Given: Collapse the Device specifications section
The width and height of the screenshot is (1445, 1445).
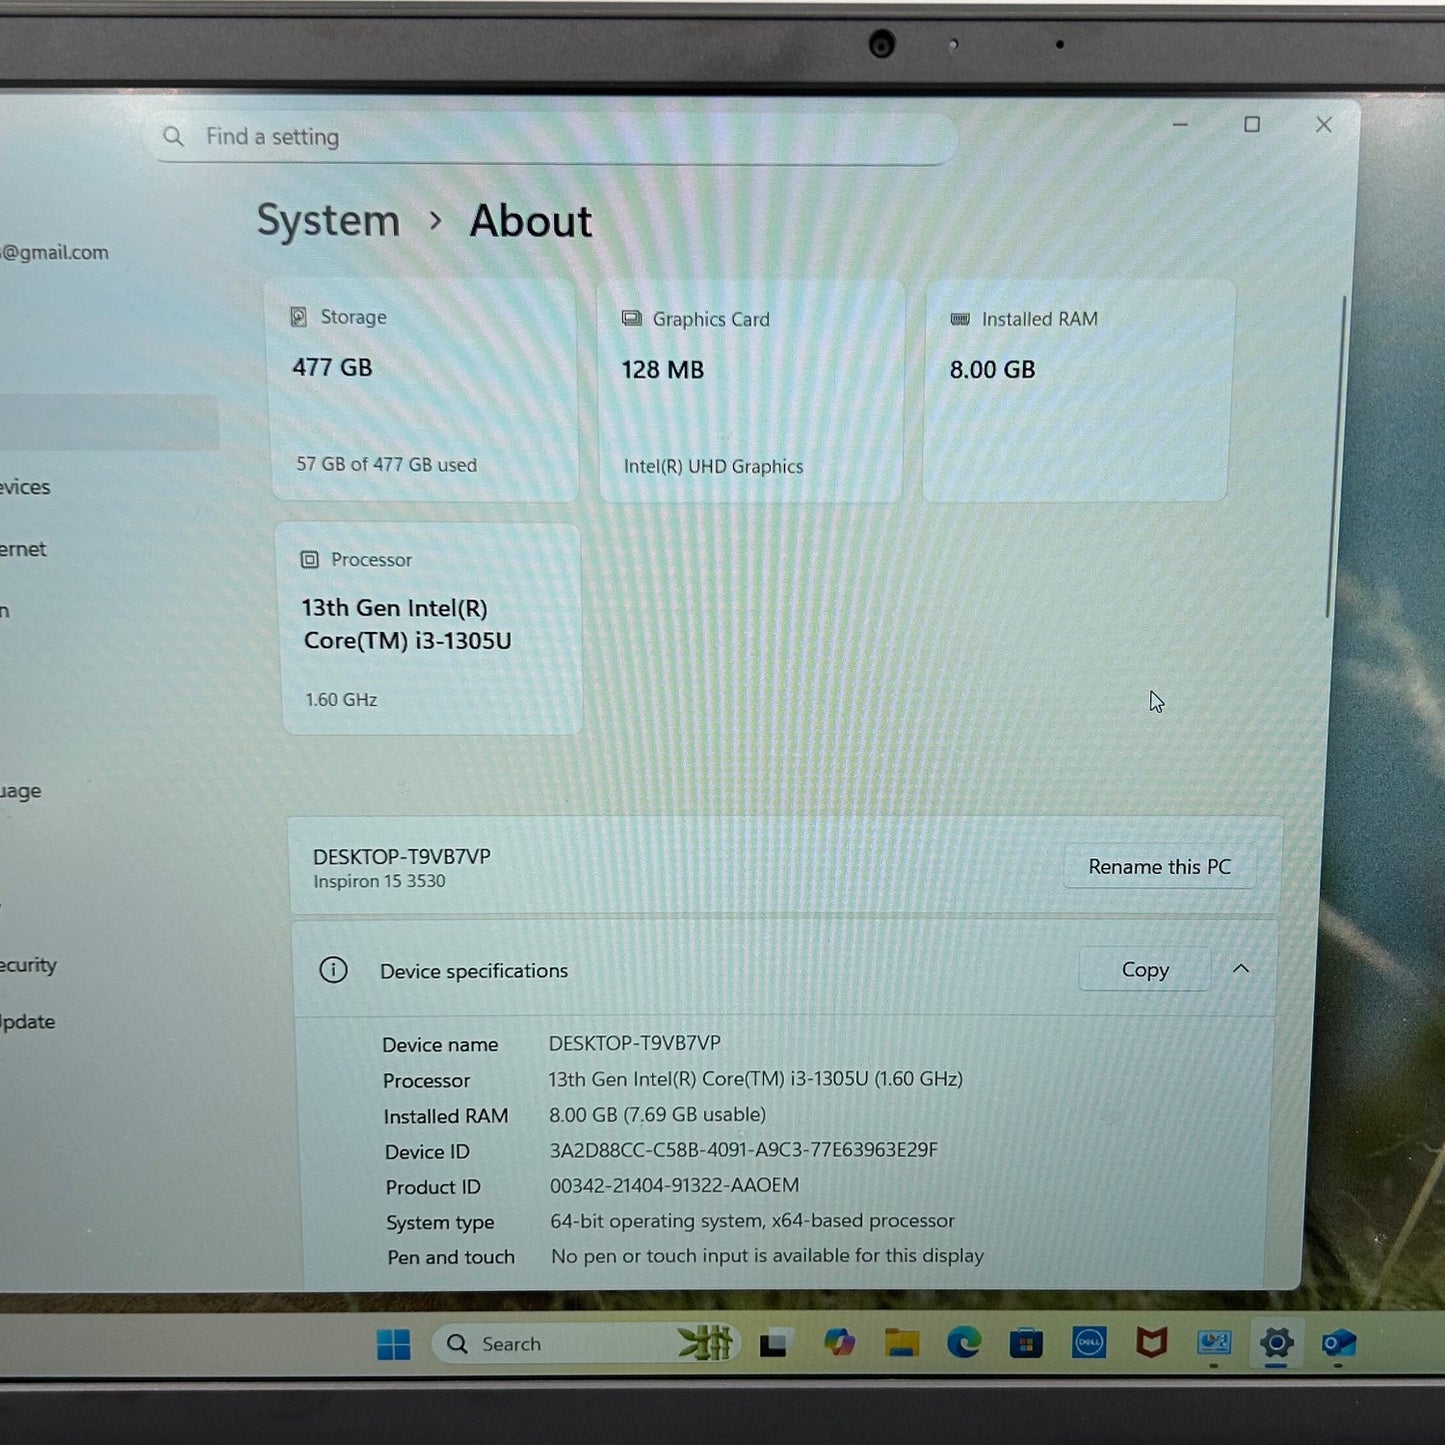Looking at the screenshot, I should (1241, 968).
